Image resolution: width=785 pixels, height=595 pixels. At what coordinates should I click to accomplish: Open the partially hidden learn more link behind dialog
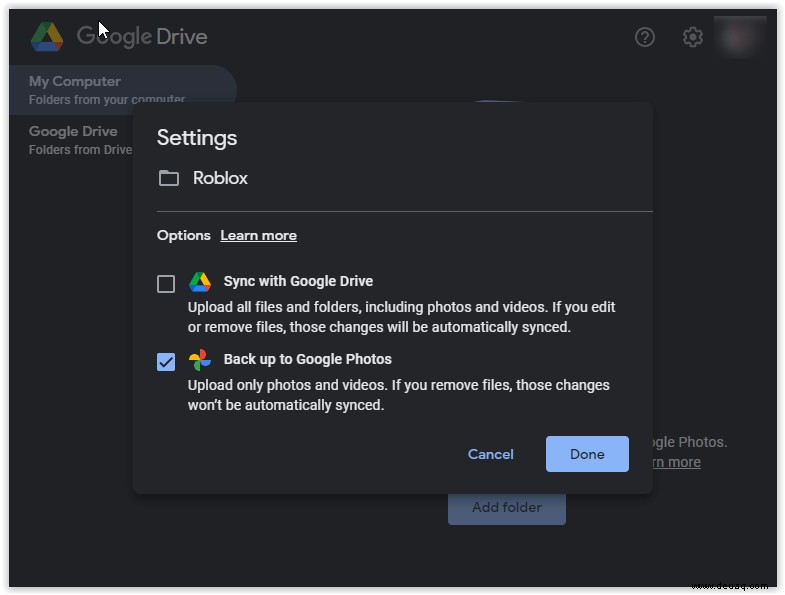[676, 462]
